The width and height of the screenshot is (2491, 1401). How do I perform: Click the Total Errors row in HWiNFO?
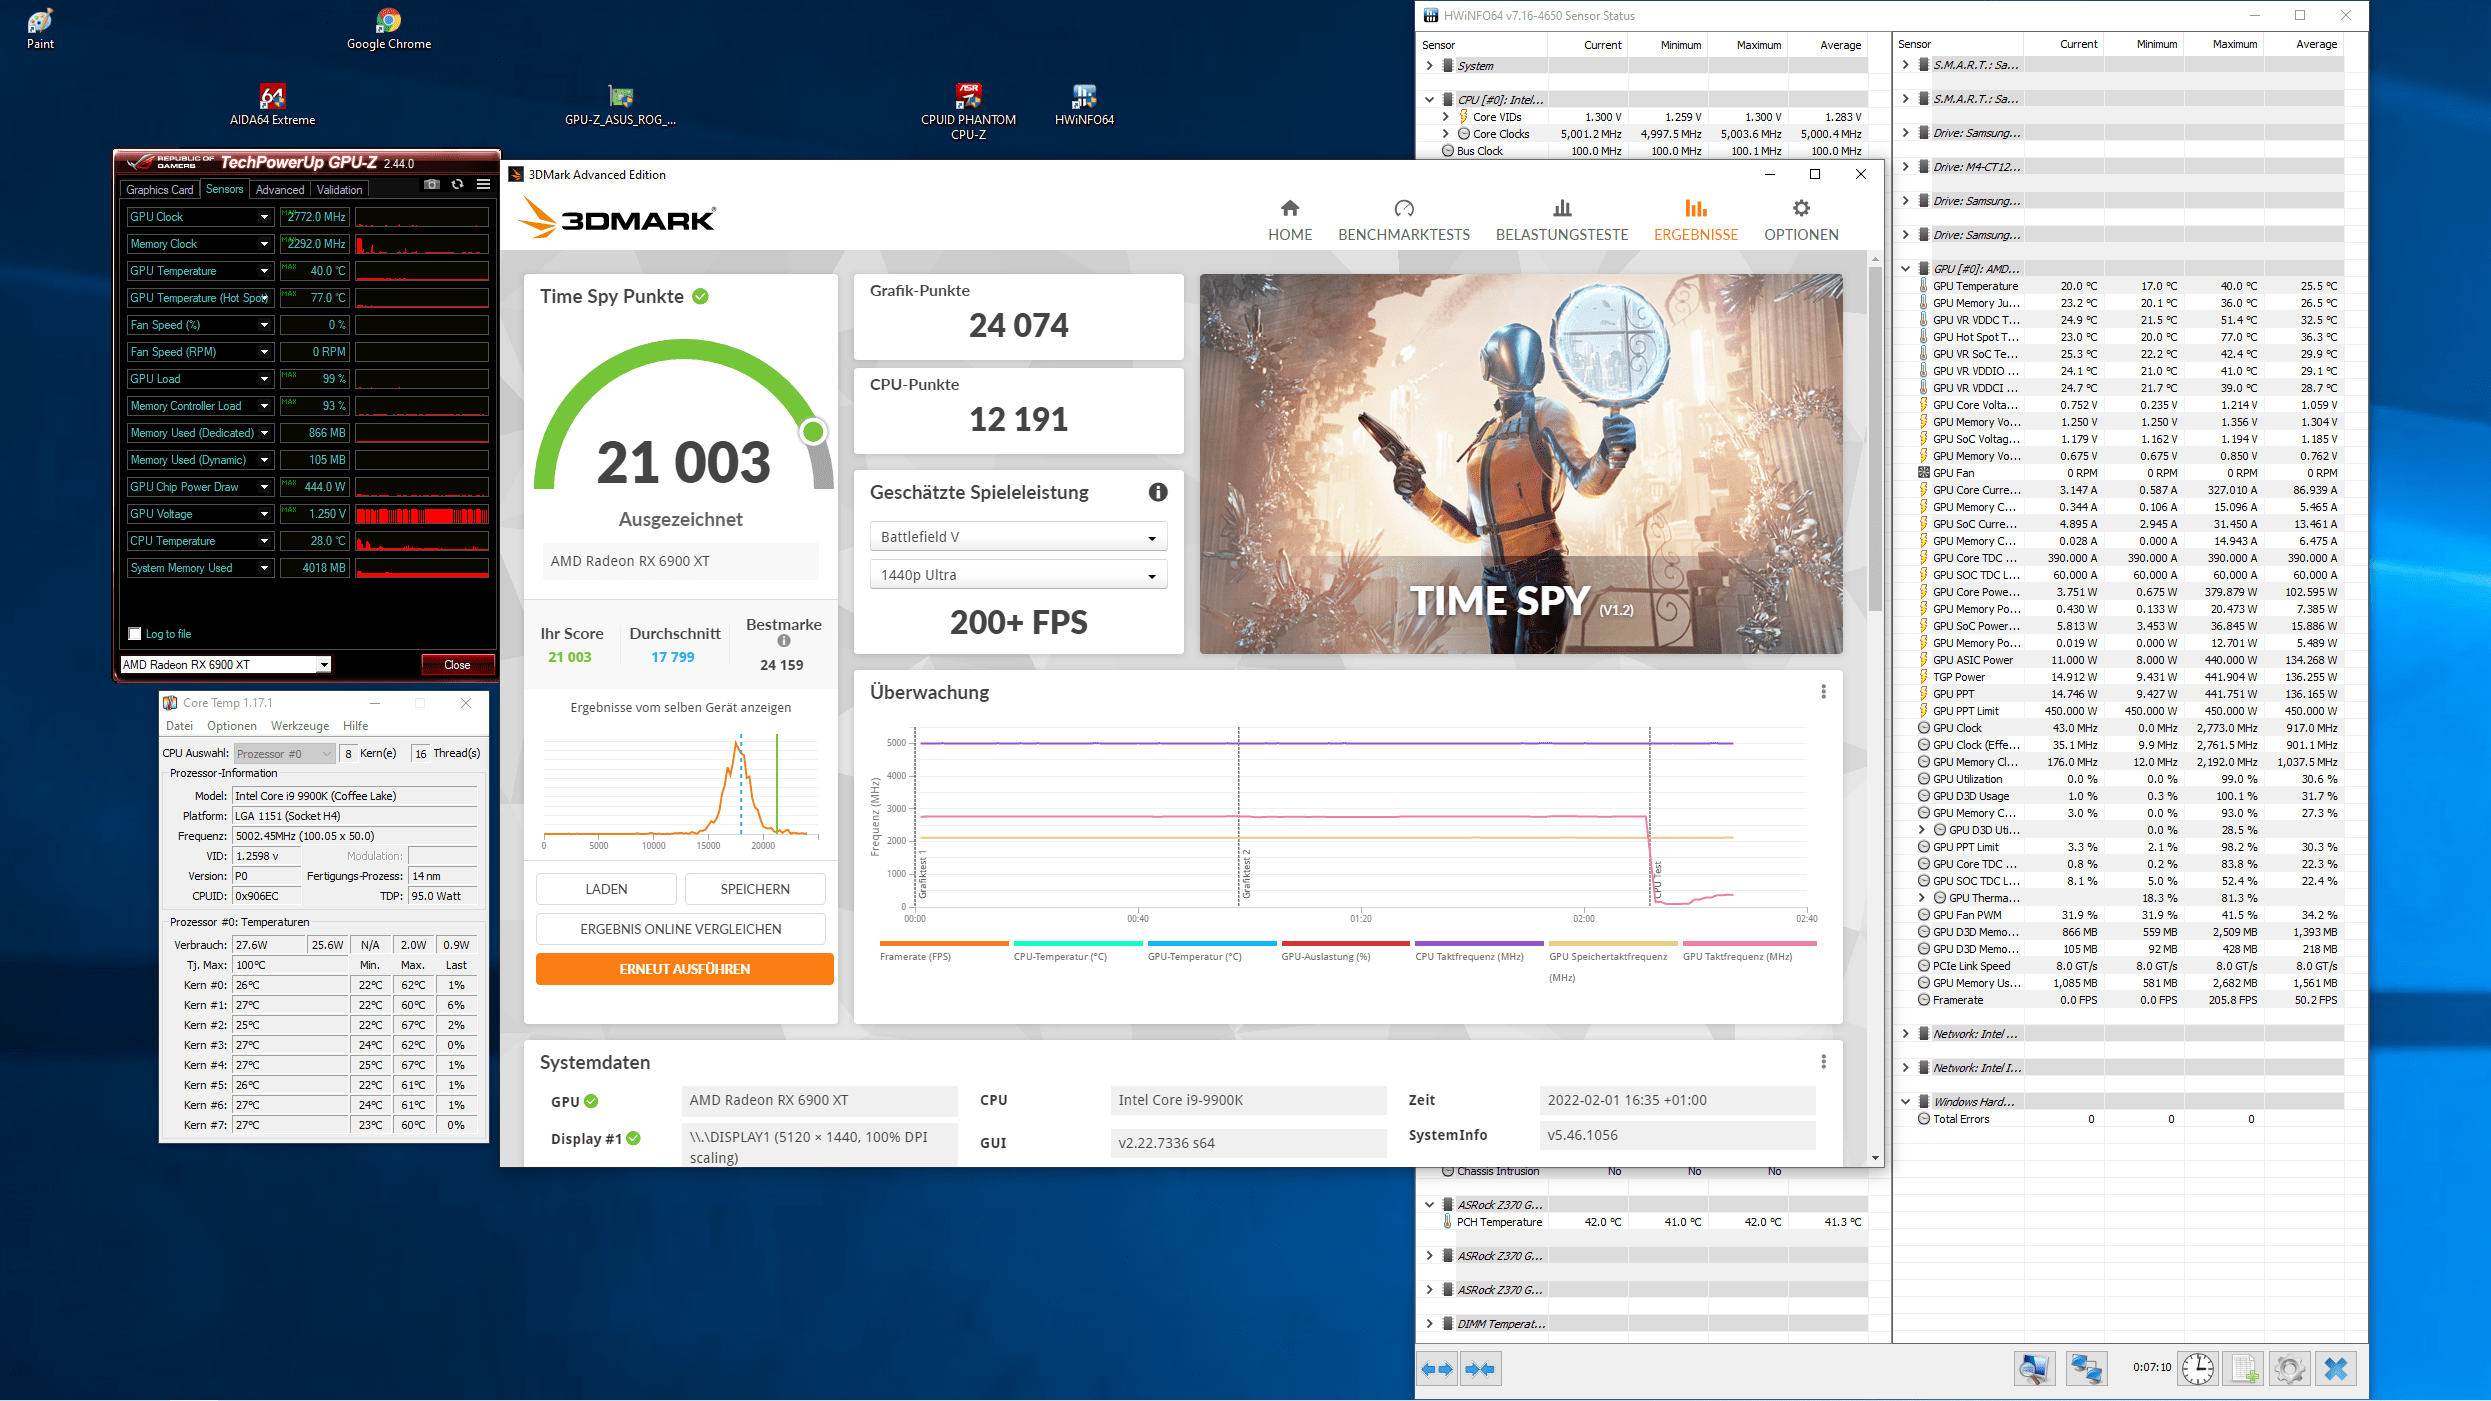tap(2130, 1119)
